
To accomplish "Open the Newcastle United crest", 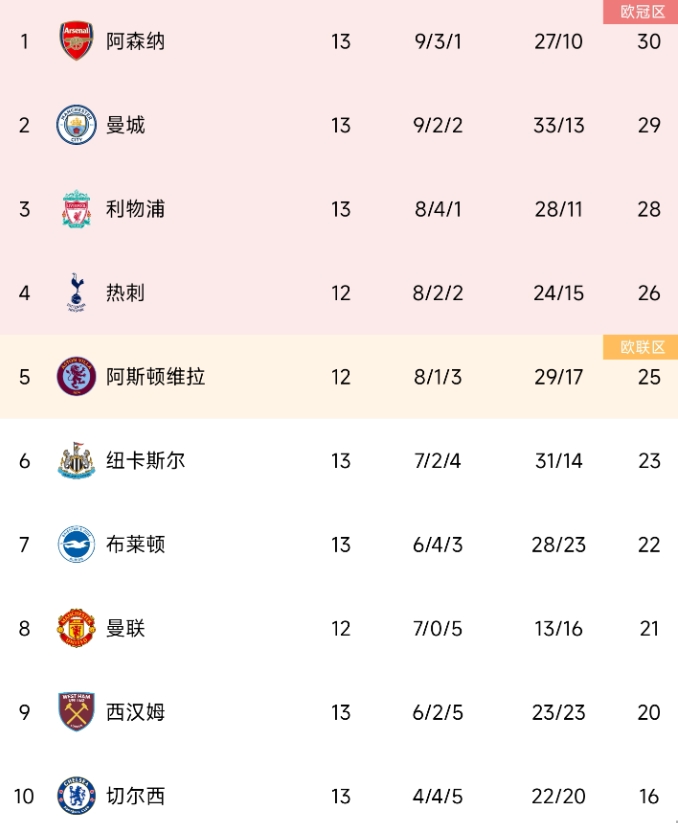I will (77, 460).
